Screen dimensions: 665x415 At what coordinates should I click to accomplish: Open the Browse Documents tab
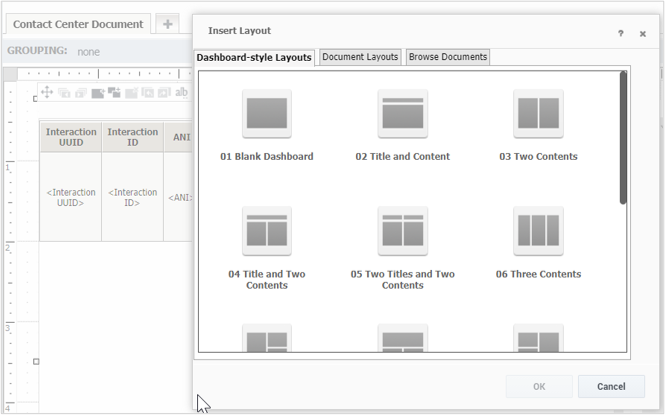(x=448, y=57)
